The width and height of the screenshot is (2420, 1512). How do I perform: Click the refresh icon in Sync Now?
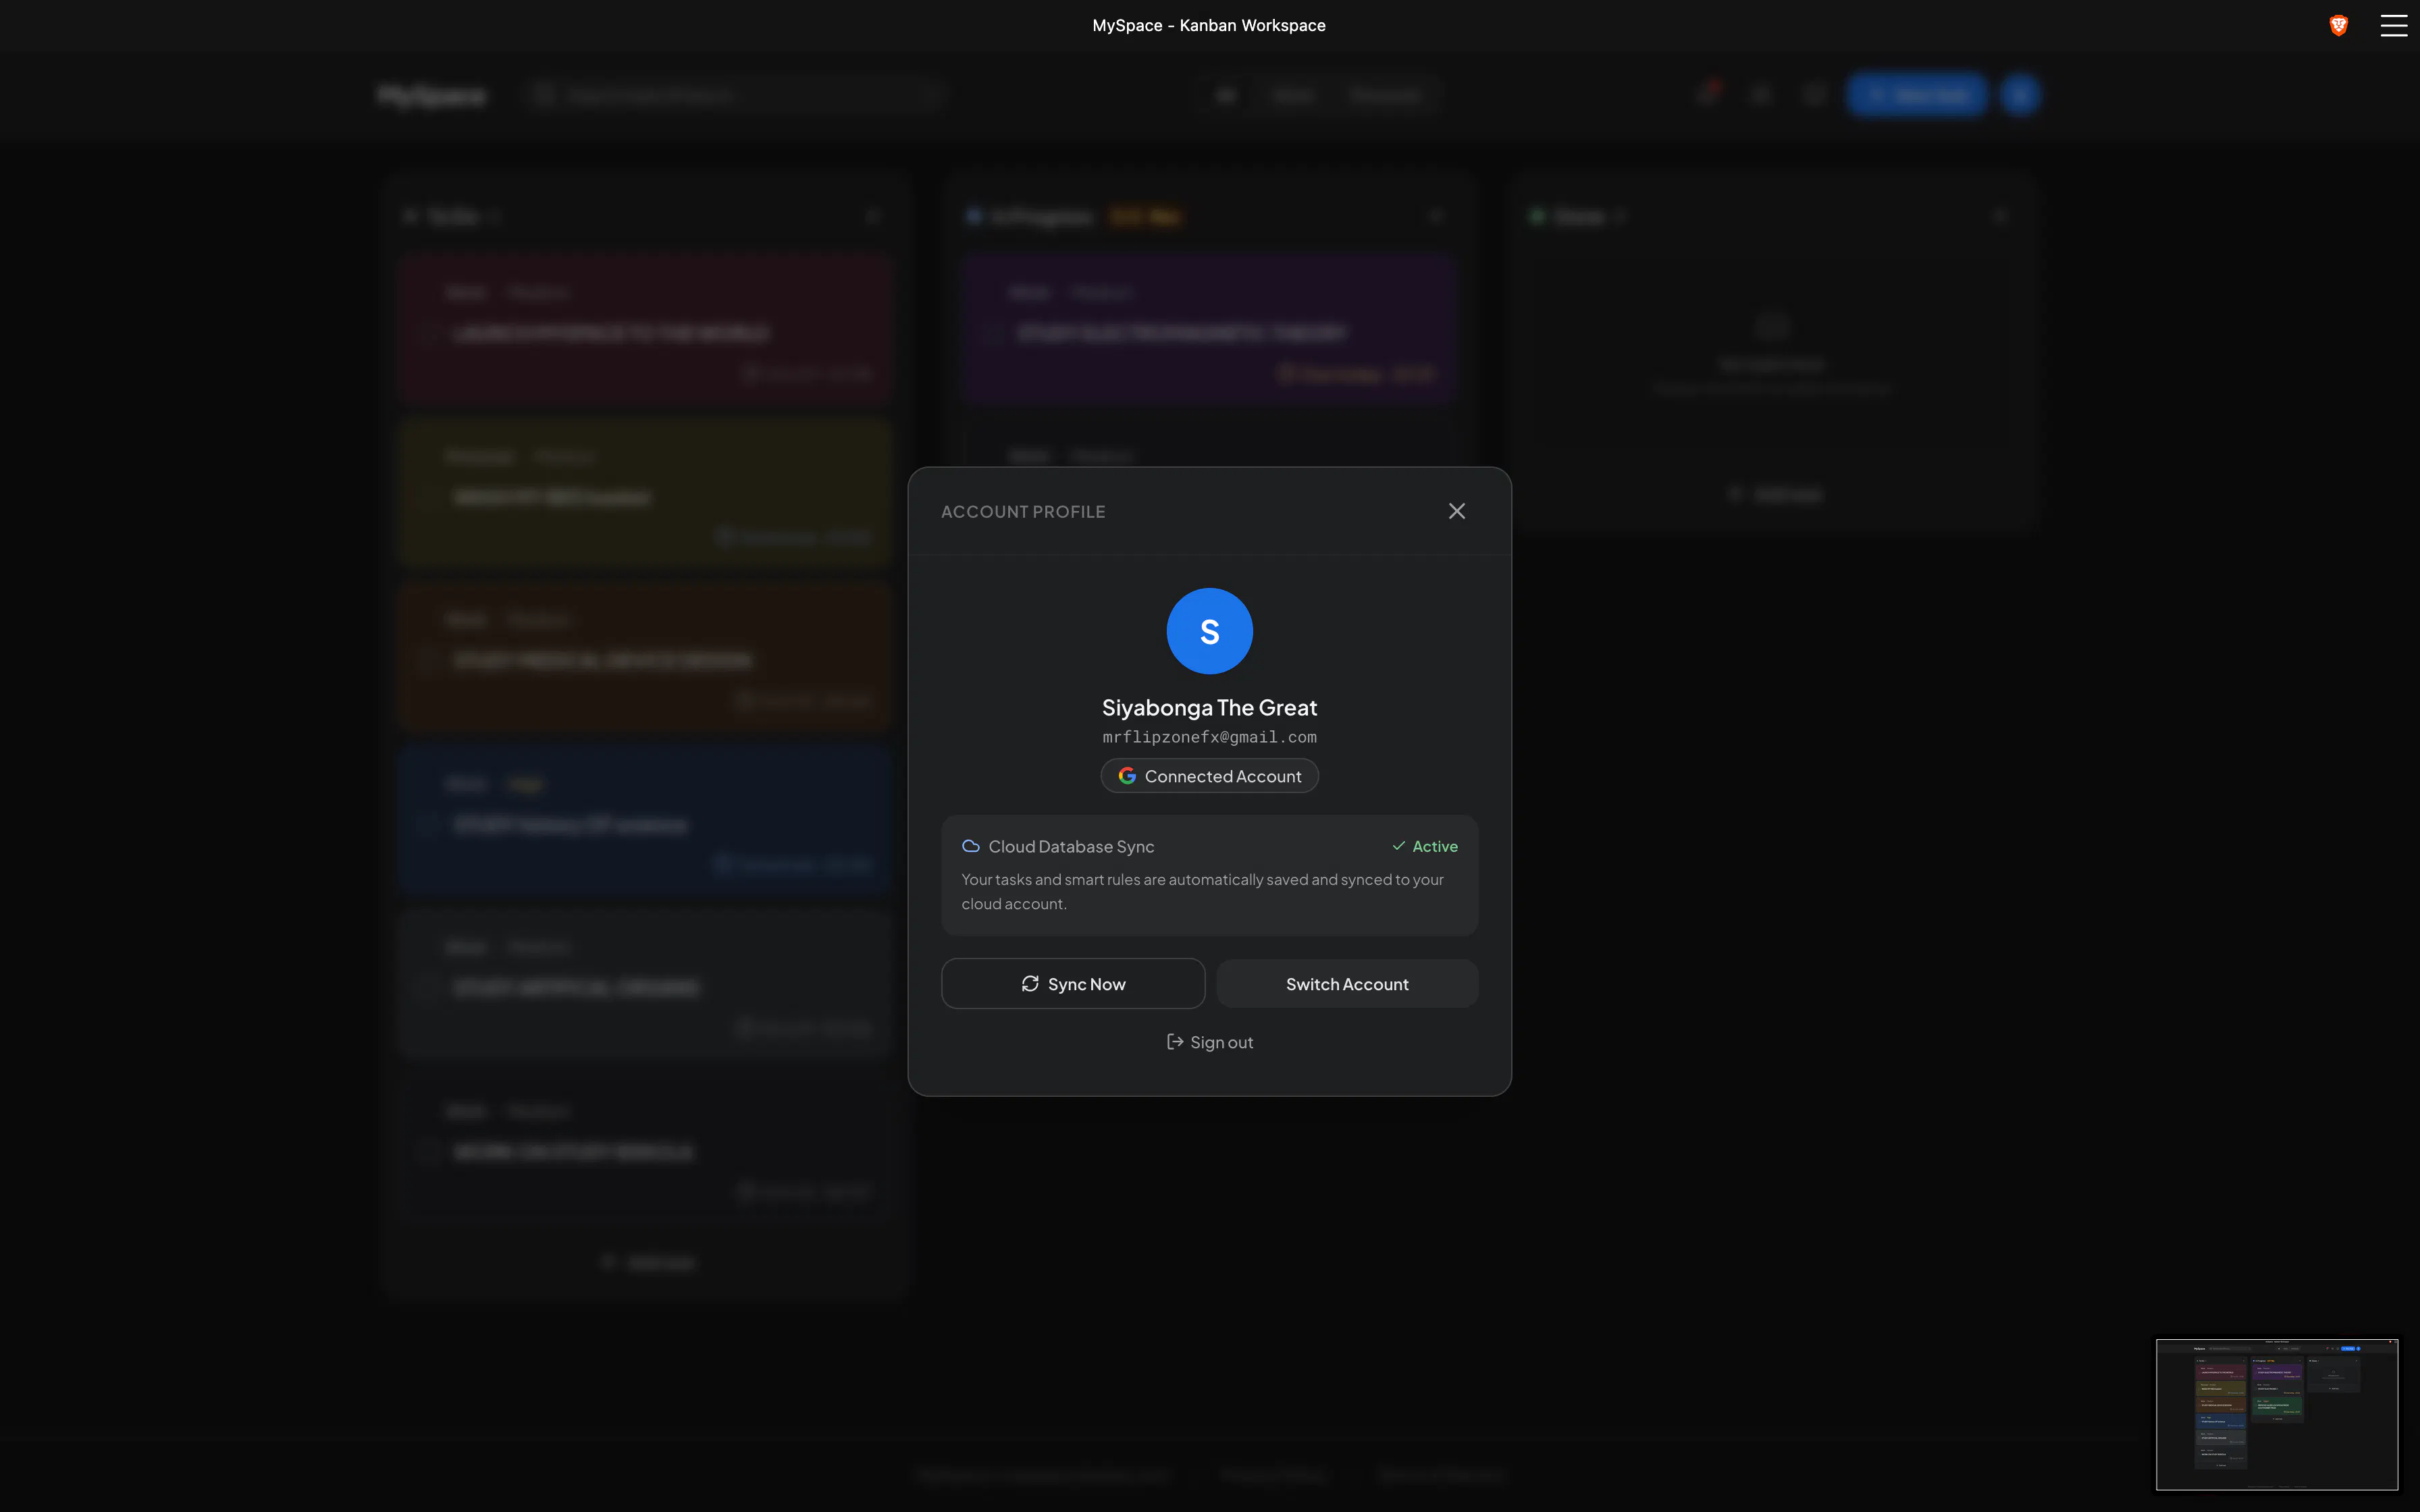pos(1030,984)
